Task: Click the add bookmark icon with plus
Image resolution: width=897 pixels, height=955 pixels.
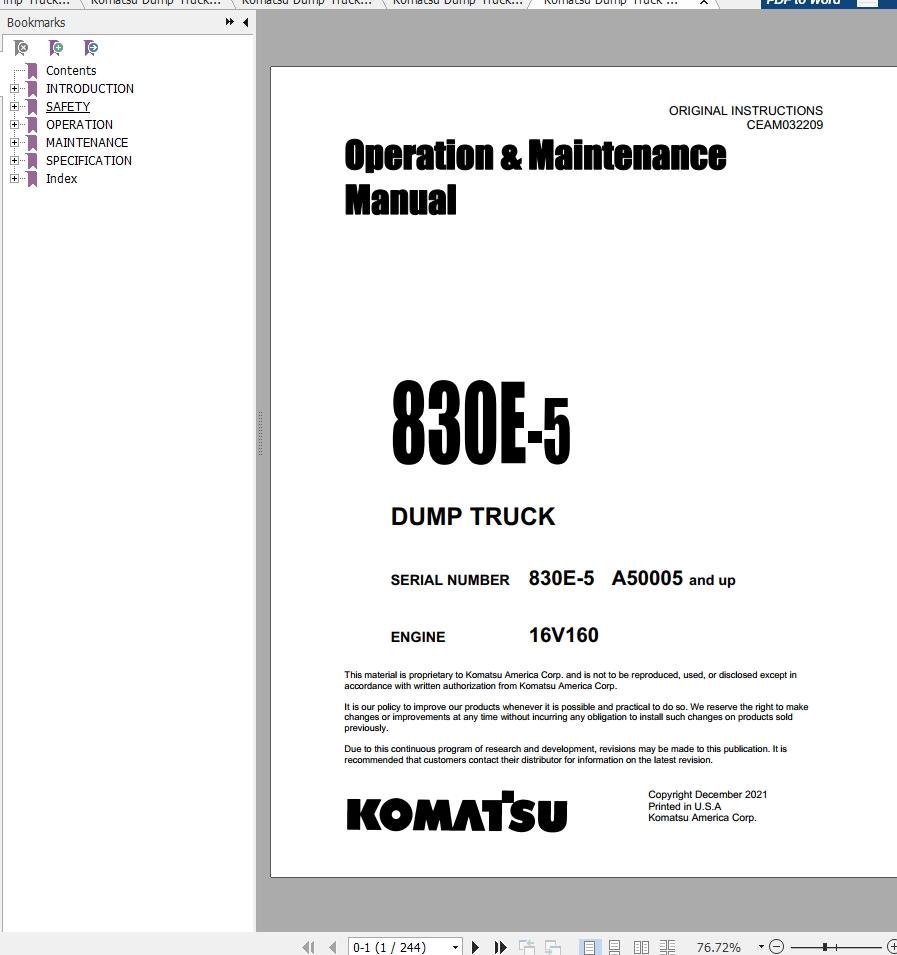Action: [55, 48]
